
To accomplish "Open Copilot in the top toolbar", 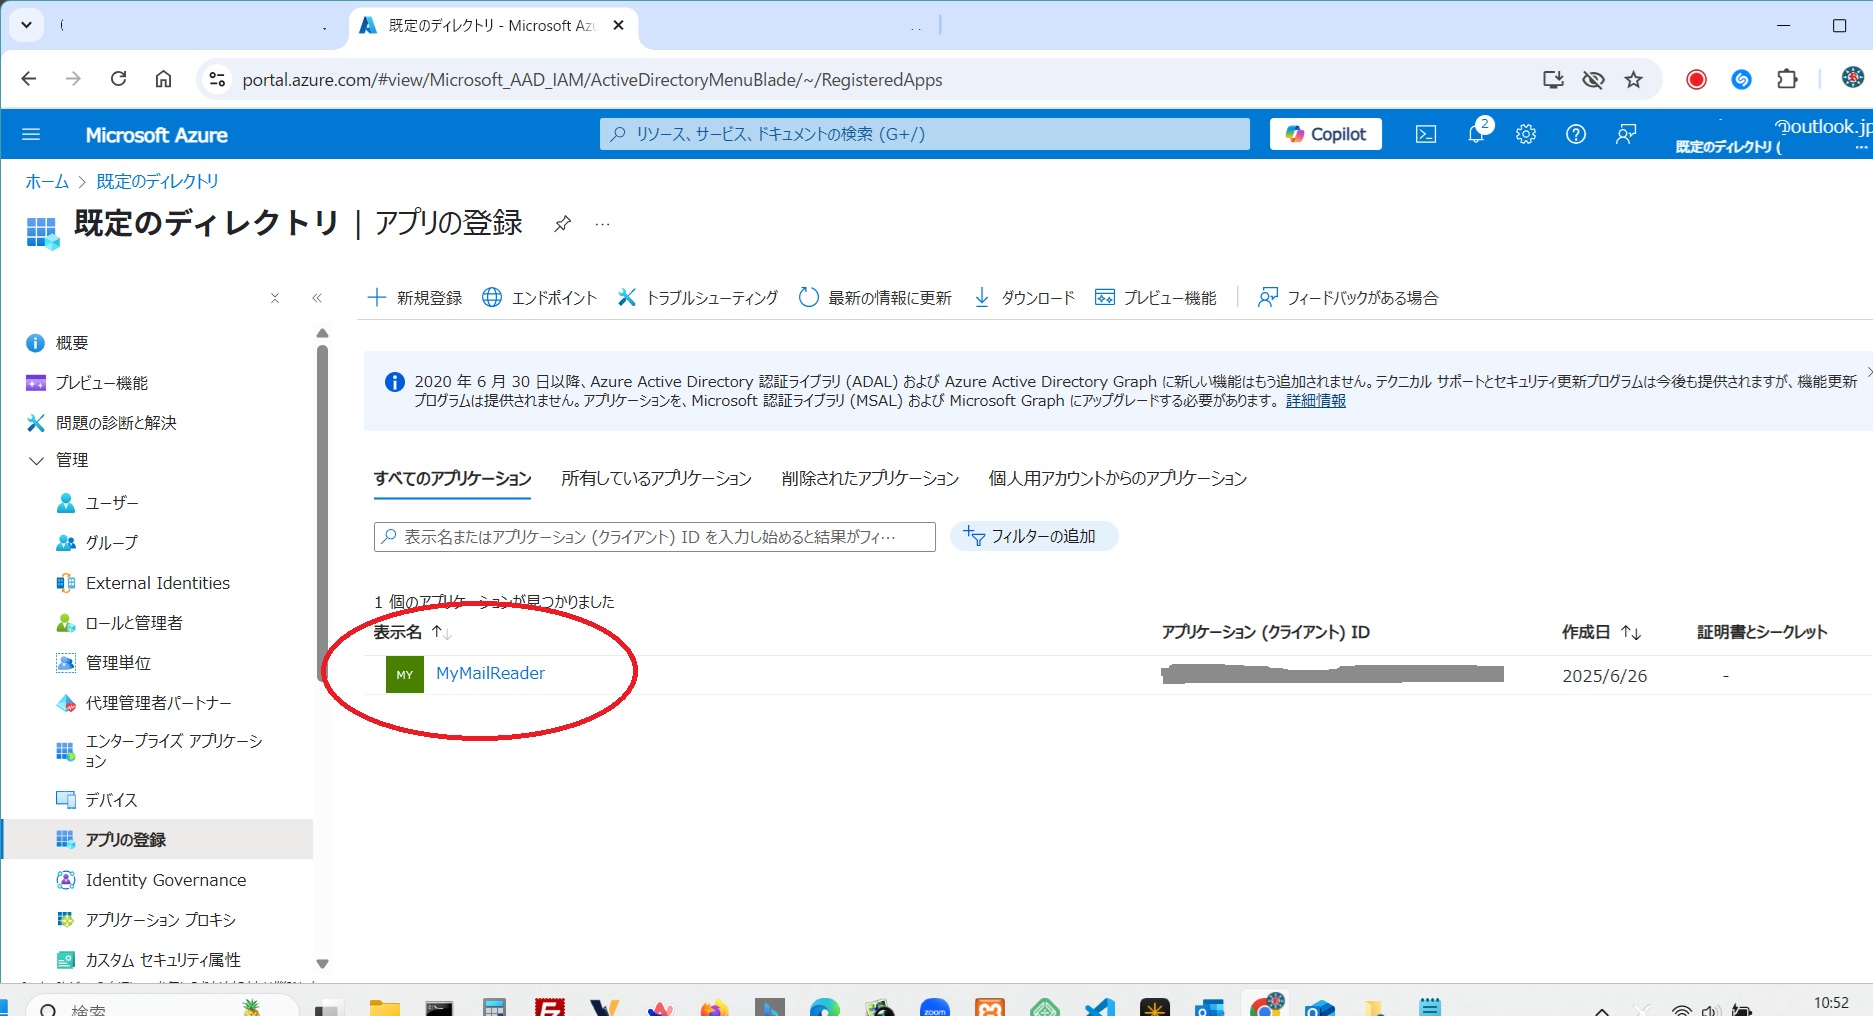I will (x=1325, y=133).
